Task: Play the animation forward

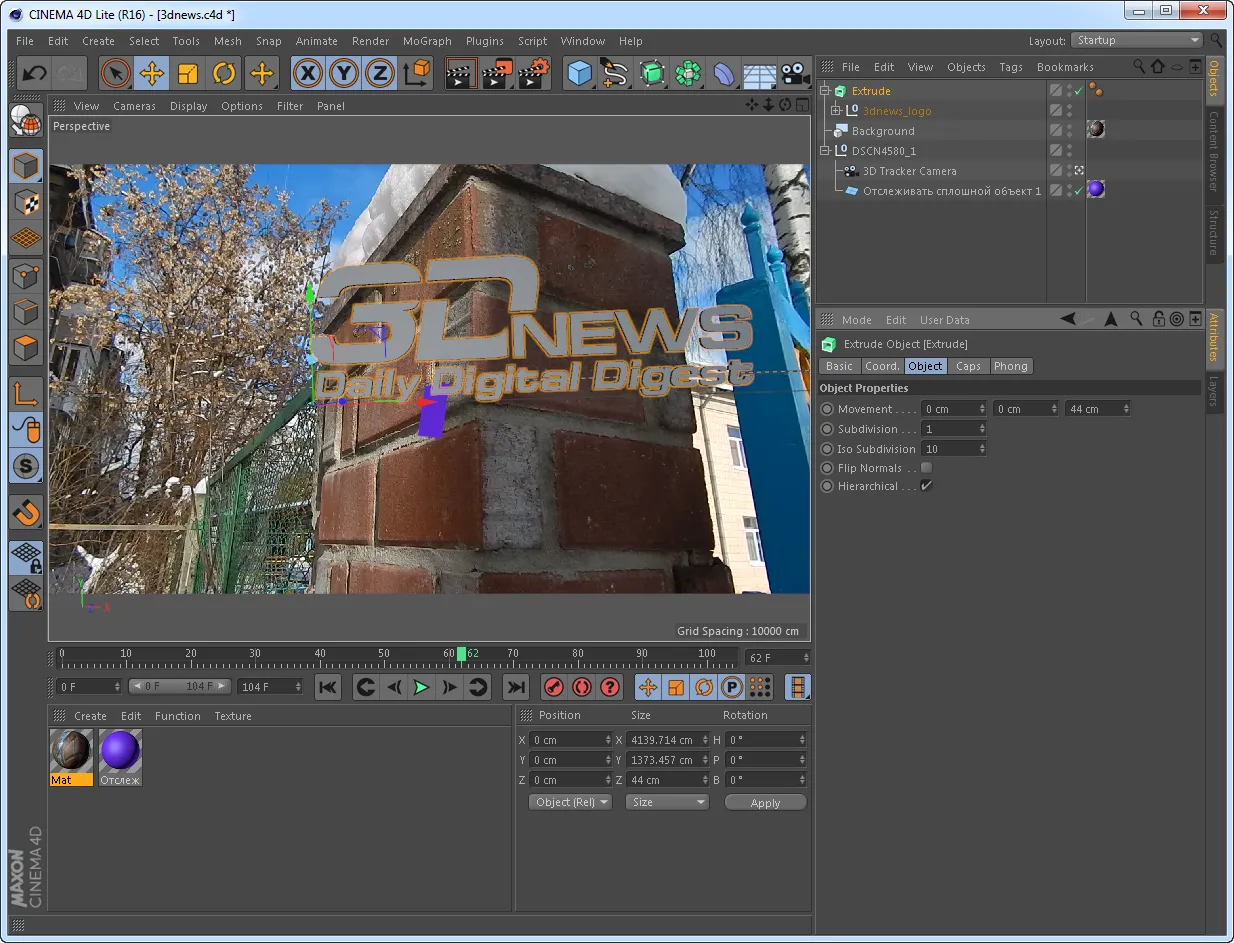Action: tap(421, 687)
